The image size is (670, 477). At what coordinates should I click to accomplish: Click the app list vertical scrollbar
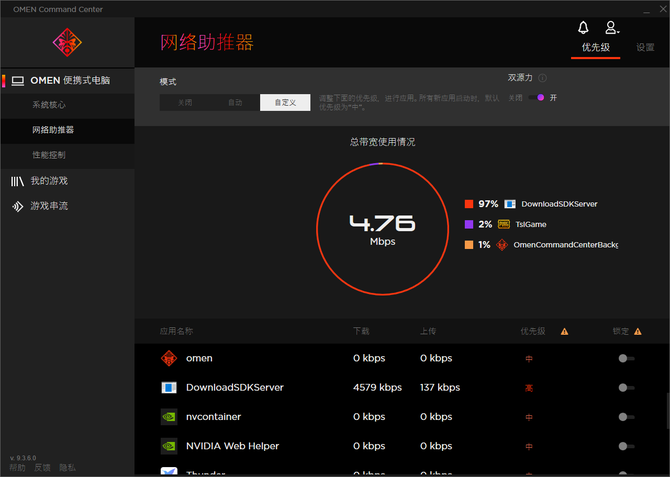(x=667, y=411)
